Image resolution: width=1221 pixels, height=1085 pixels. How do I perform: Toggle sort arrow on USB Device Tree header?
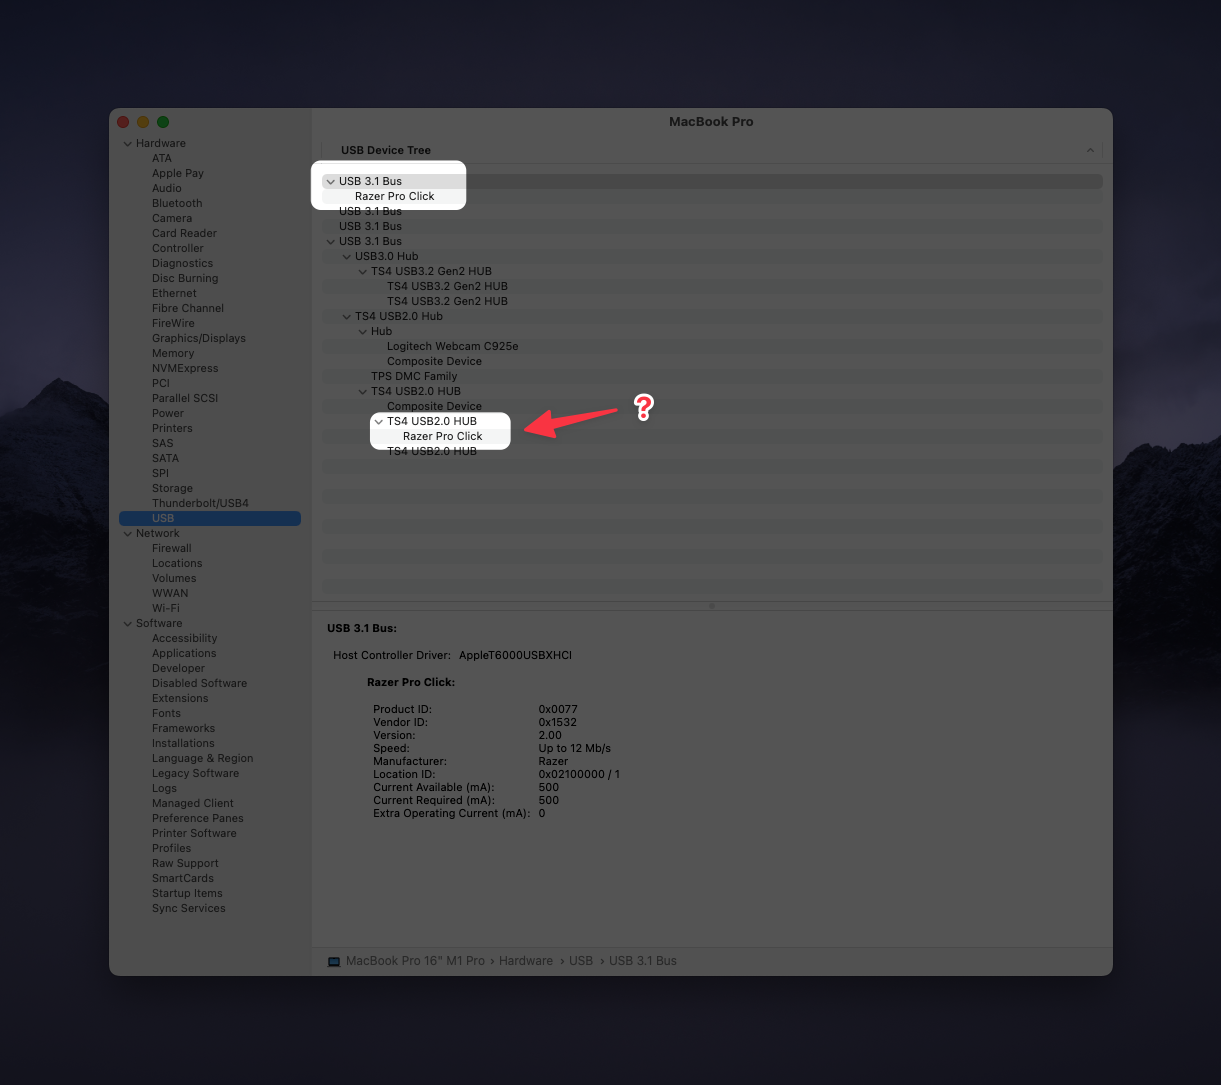pyautogui.click(x=1090, y=151)
